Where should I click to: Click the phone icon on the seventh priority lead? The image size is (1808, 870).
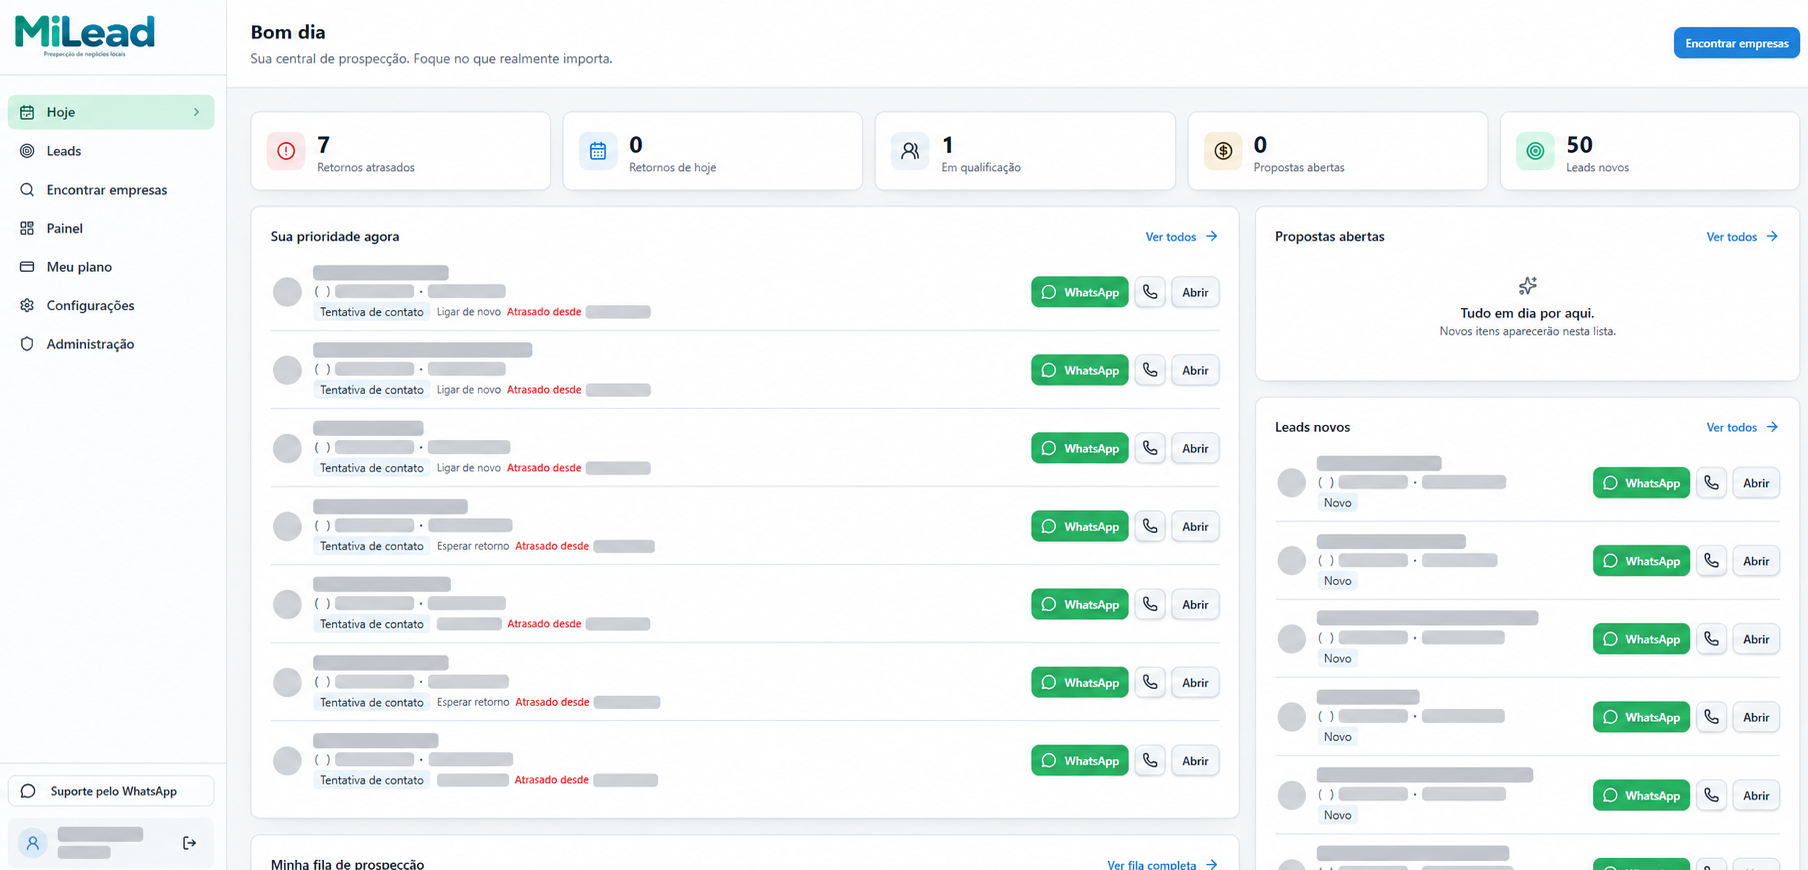pyautogui.click(x=1150, y=761)
